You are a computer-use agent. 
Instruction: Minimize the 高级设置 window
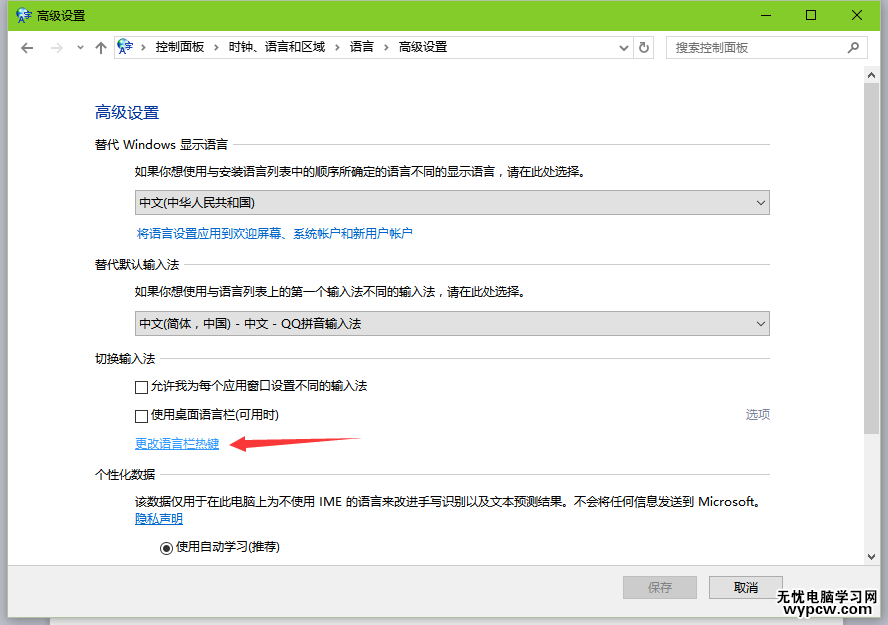[766, 15]
